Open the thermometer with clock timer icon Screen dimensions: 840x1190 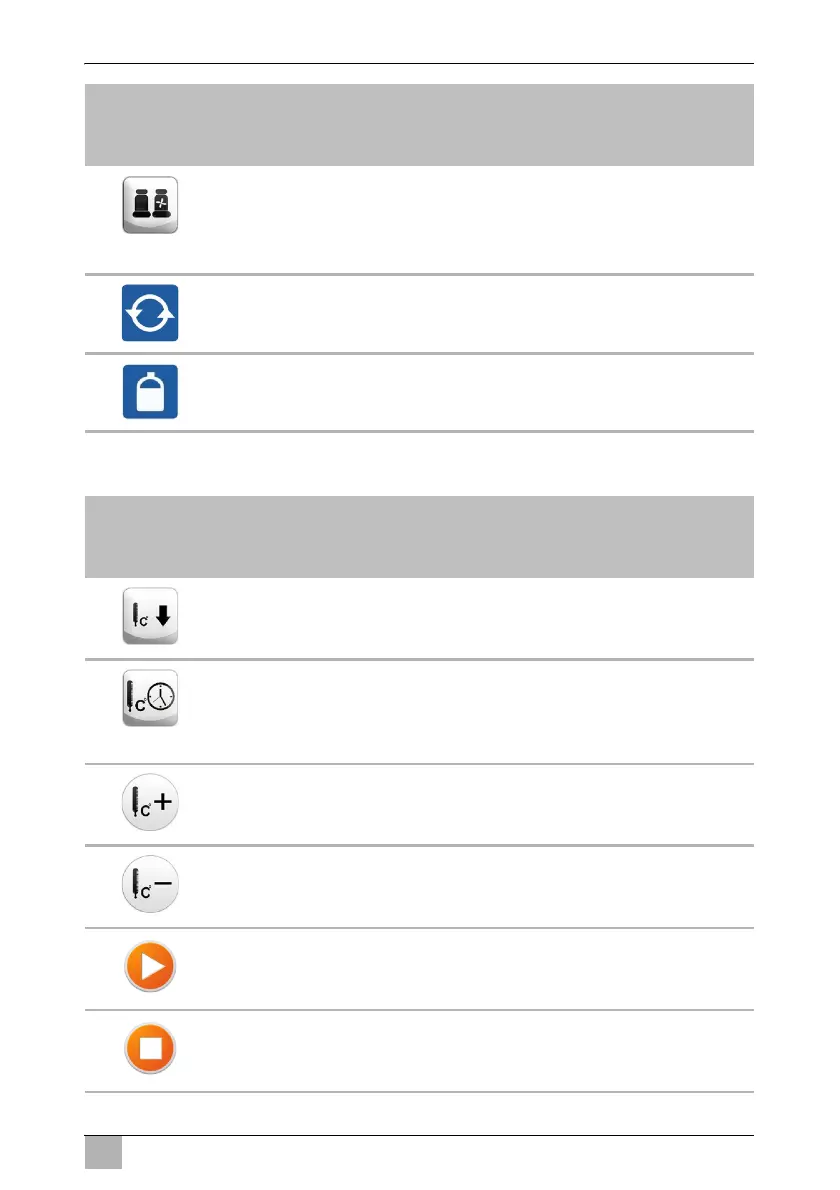(150, 698)
